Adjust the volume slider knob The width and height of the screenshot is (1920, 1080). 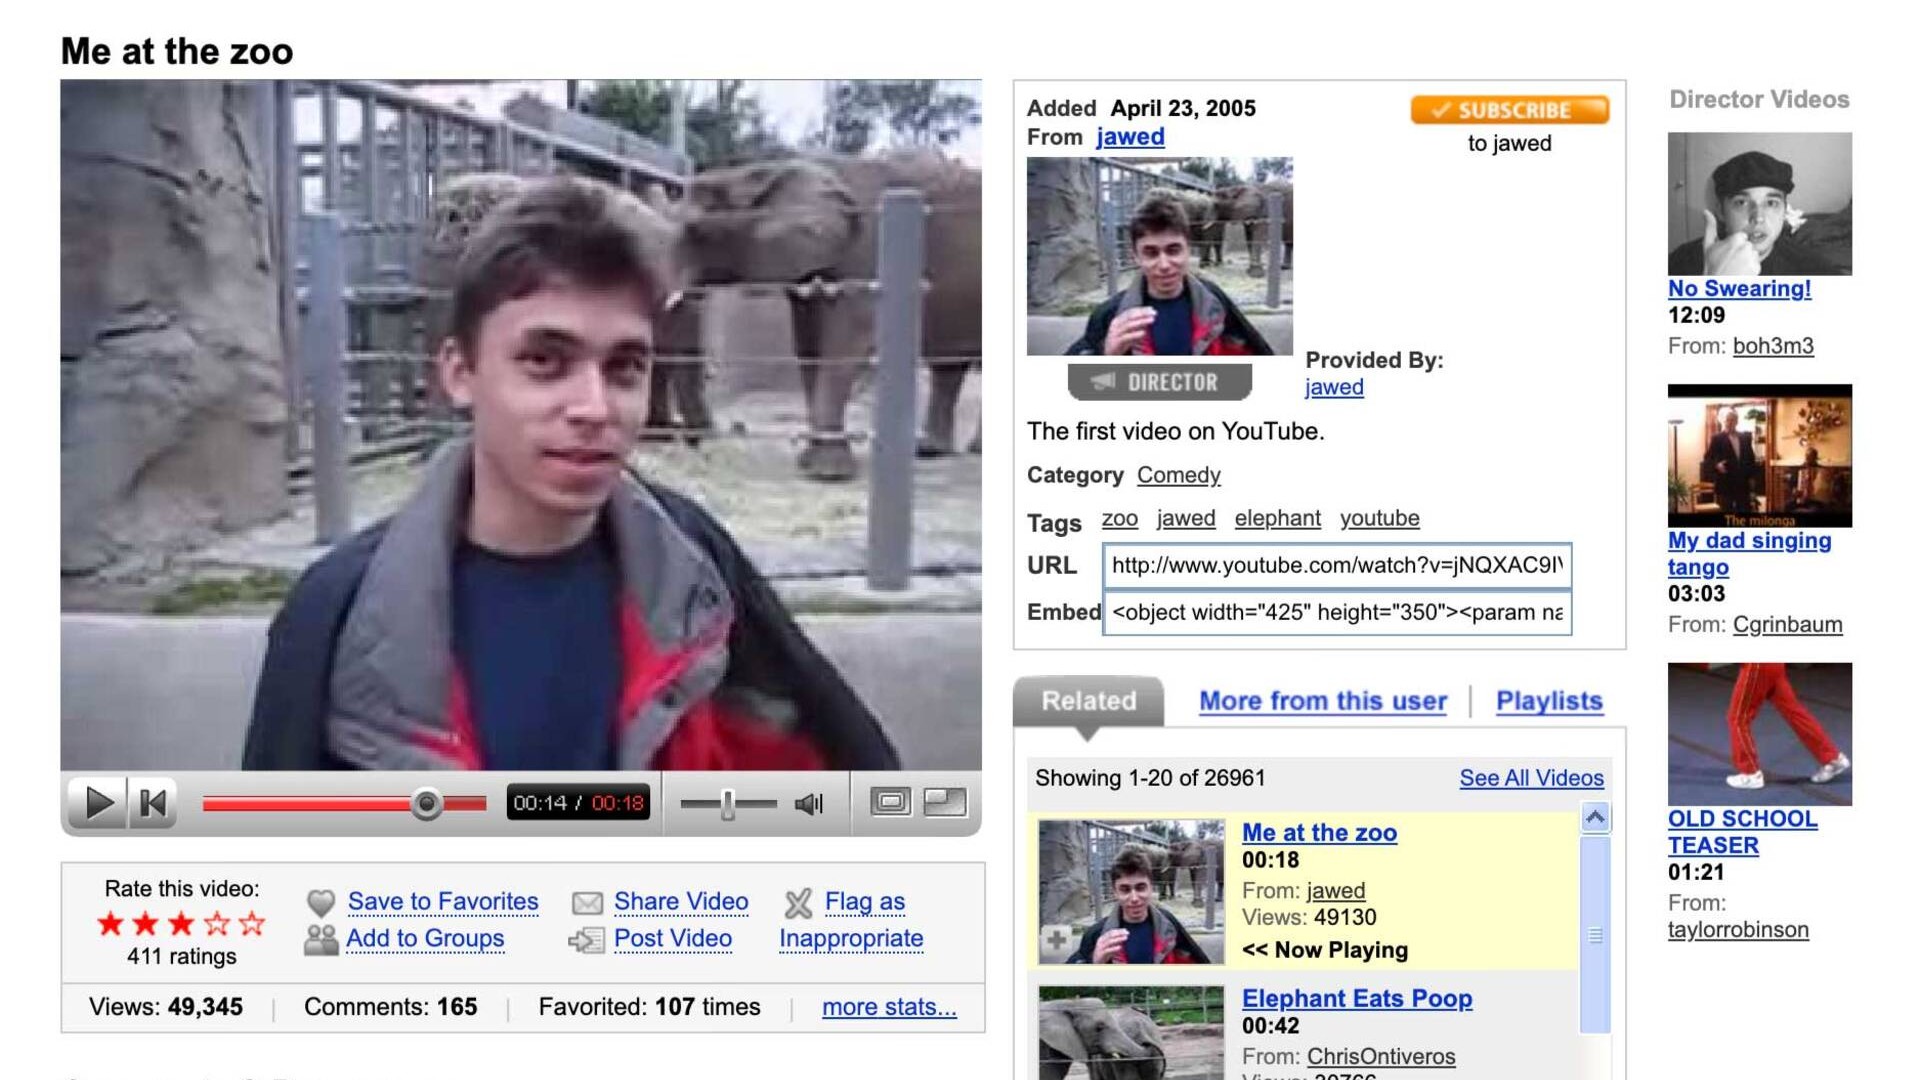click(728, 803)
